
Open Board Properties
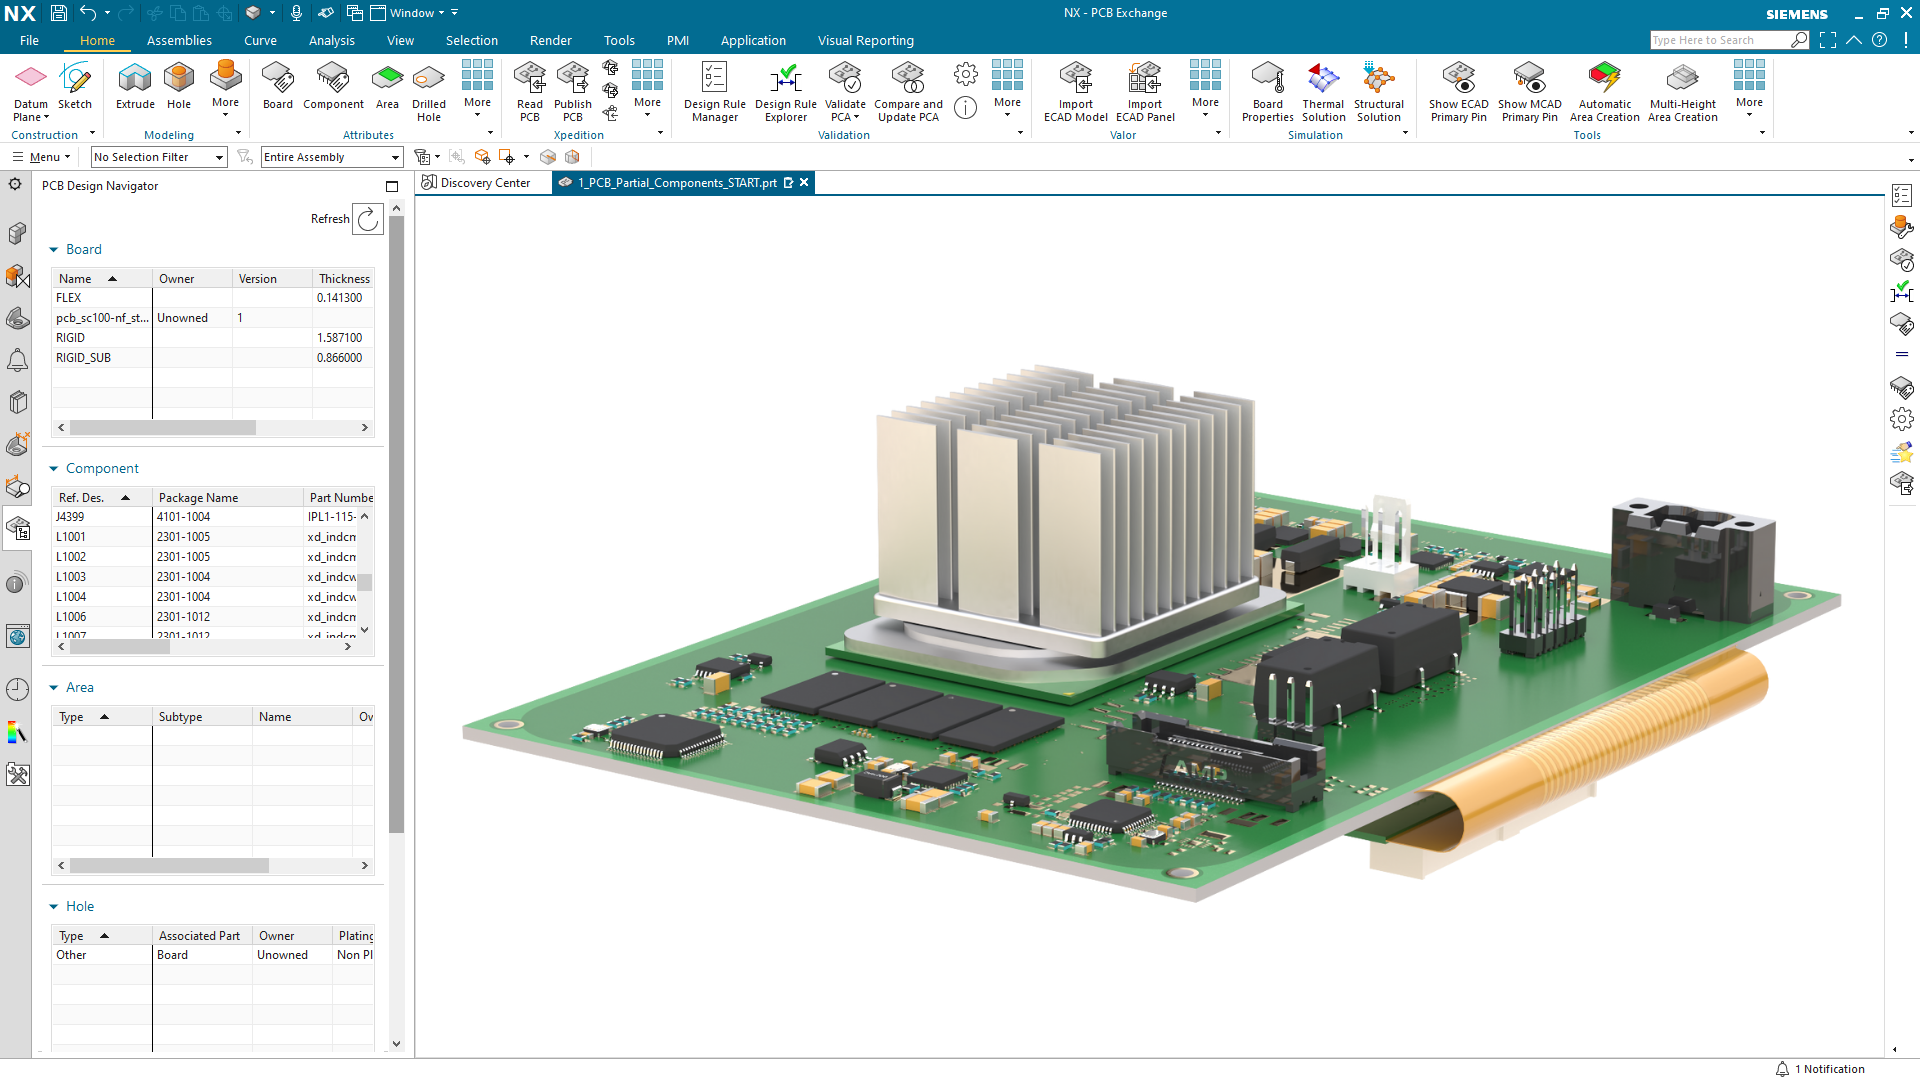point(1267,90)
